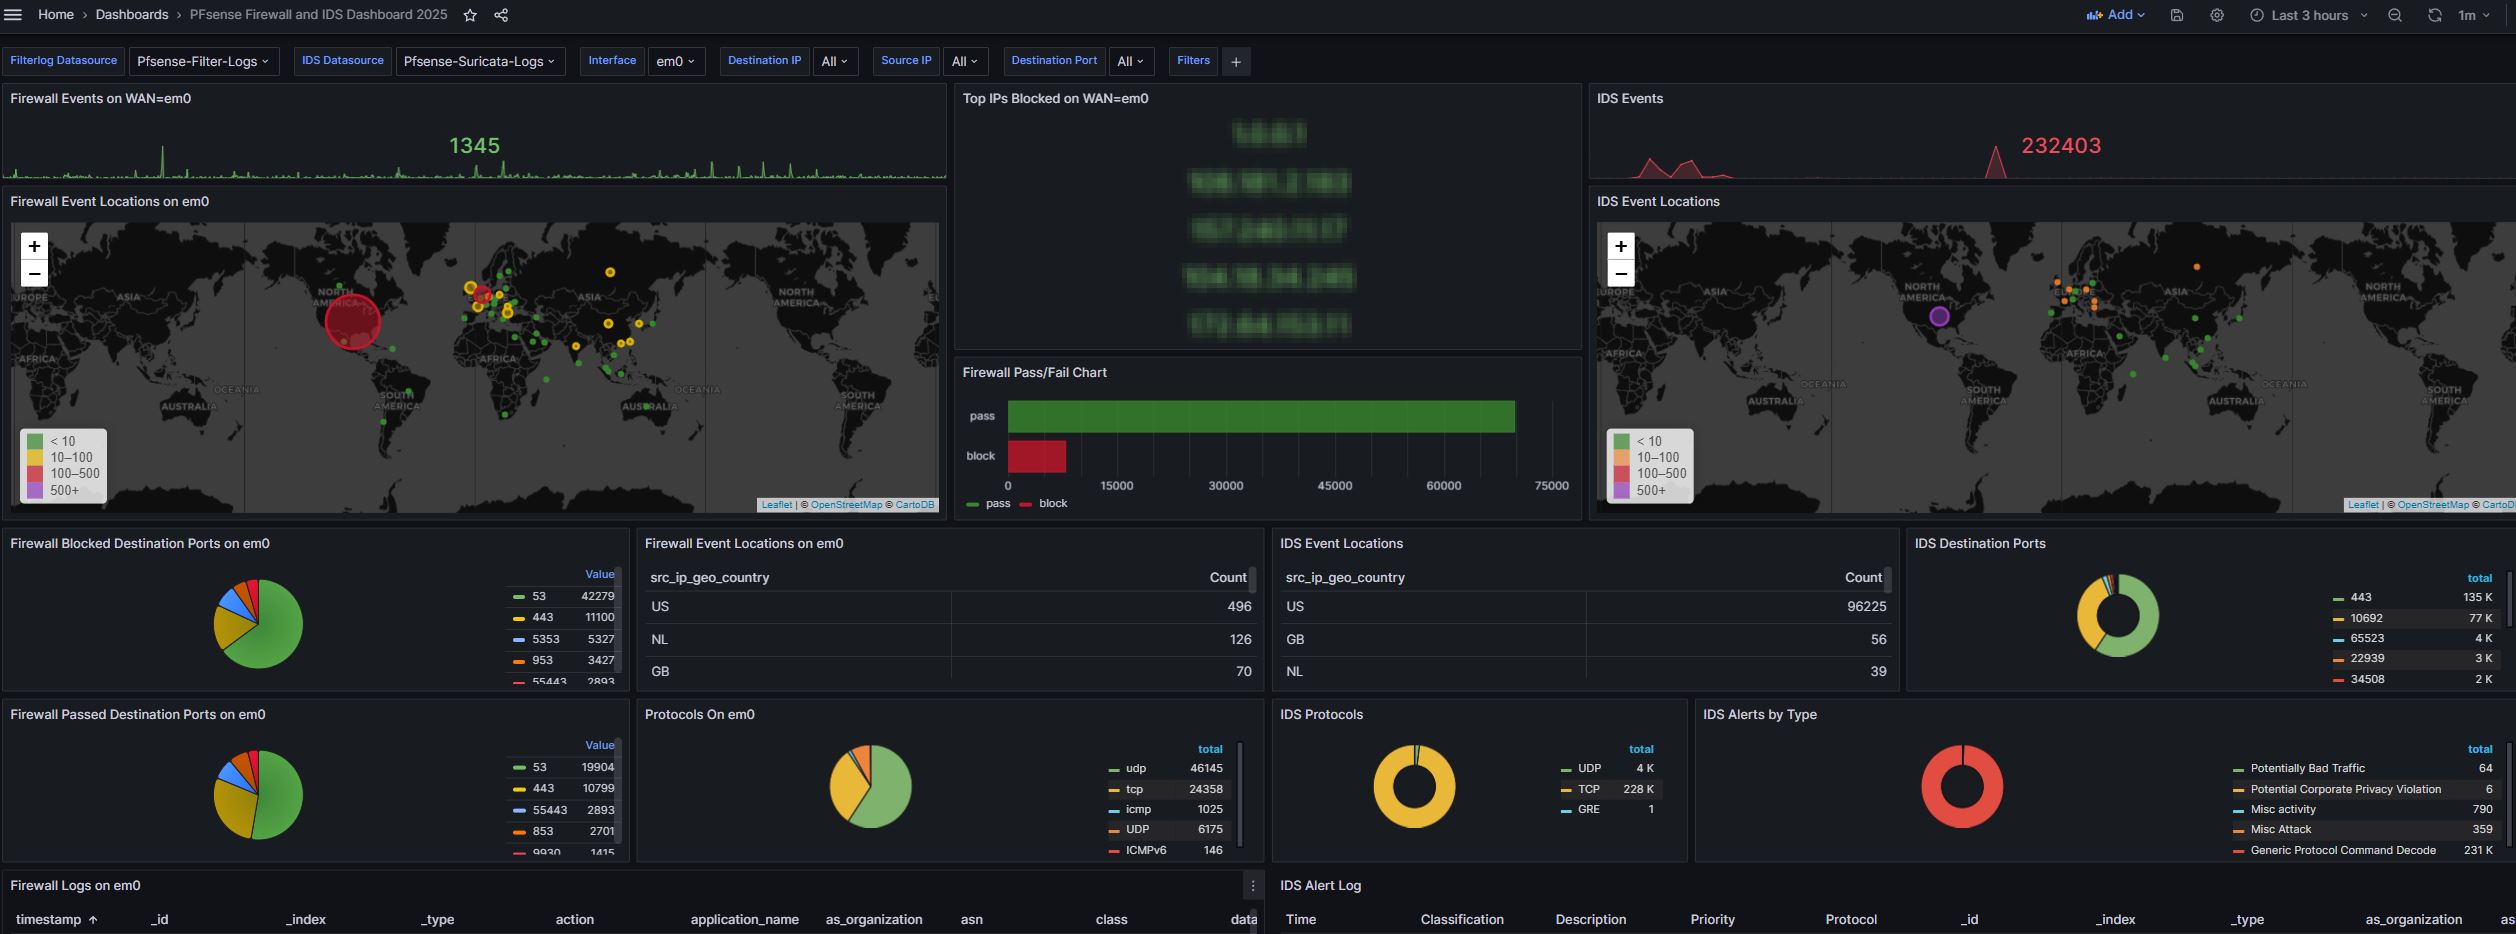This screenshot has width=2516, height=934.
Task: Open the Add menu in toolbar
Action: (x=2115, y=15)
